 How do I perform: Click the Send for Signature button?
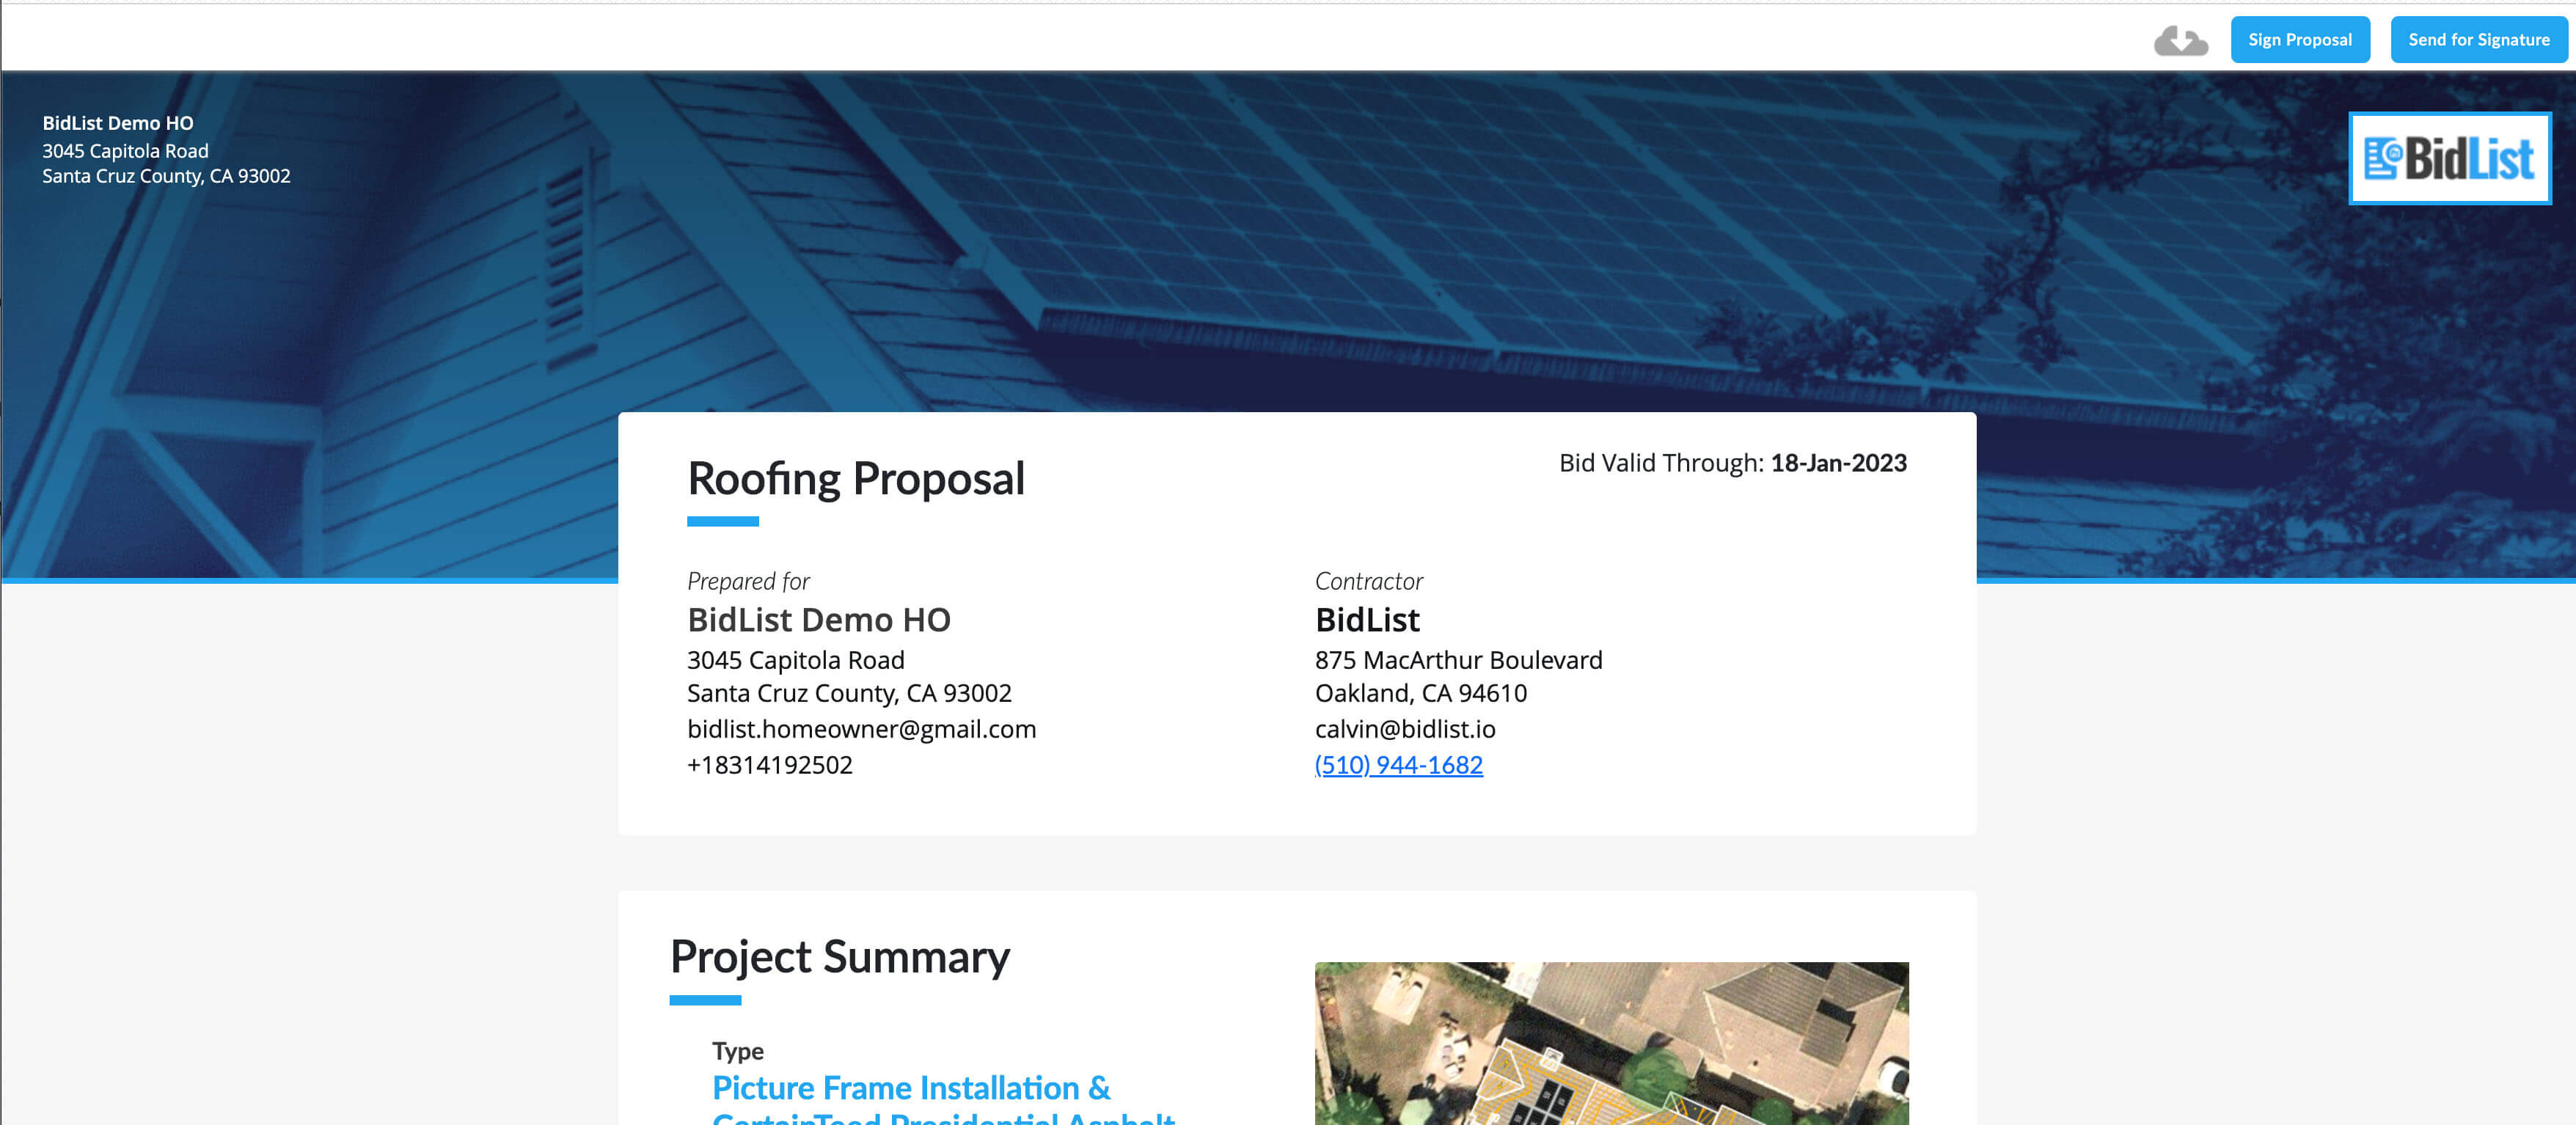coord(2478,40)
